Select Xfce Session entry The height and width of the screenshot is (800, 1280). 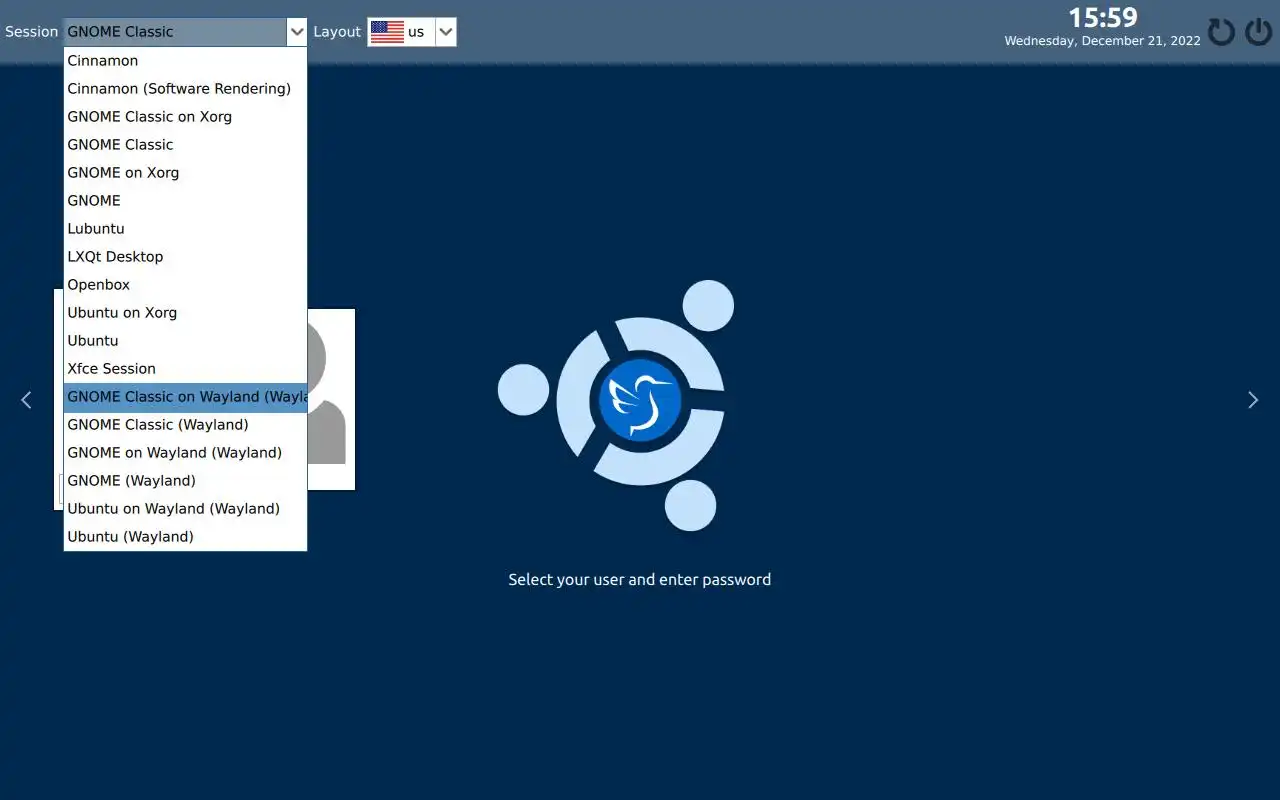coord(185,369)
